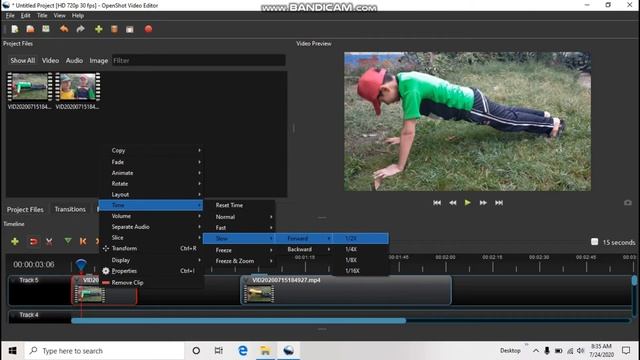
Task: Select Reset Time in Time submenu
Action: click(239, 205)
